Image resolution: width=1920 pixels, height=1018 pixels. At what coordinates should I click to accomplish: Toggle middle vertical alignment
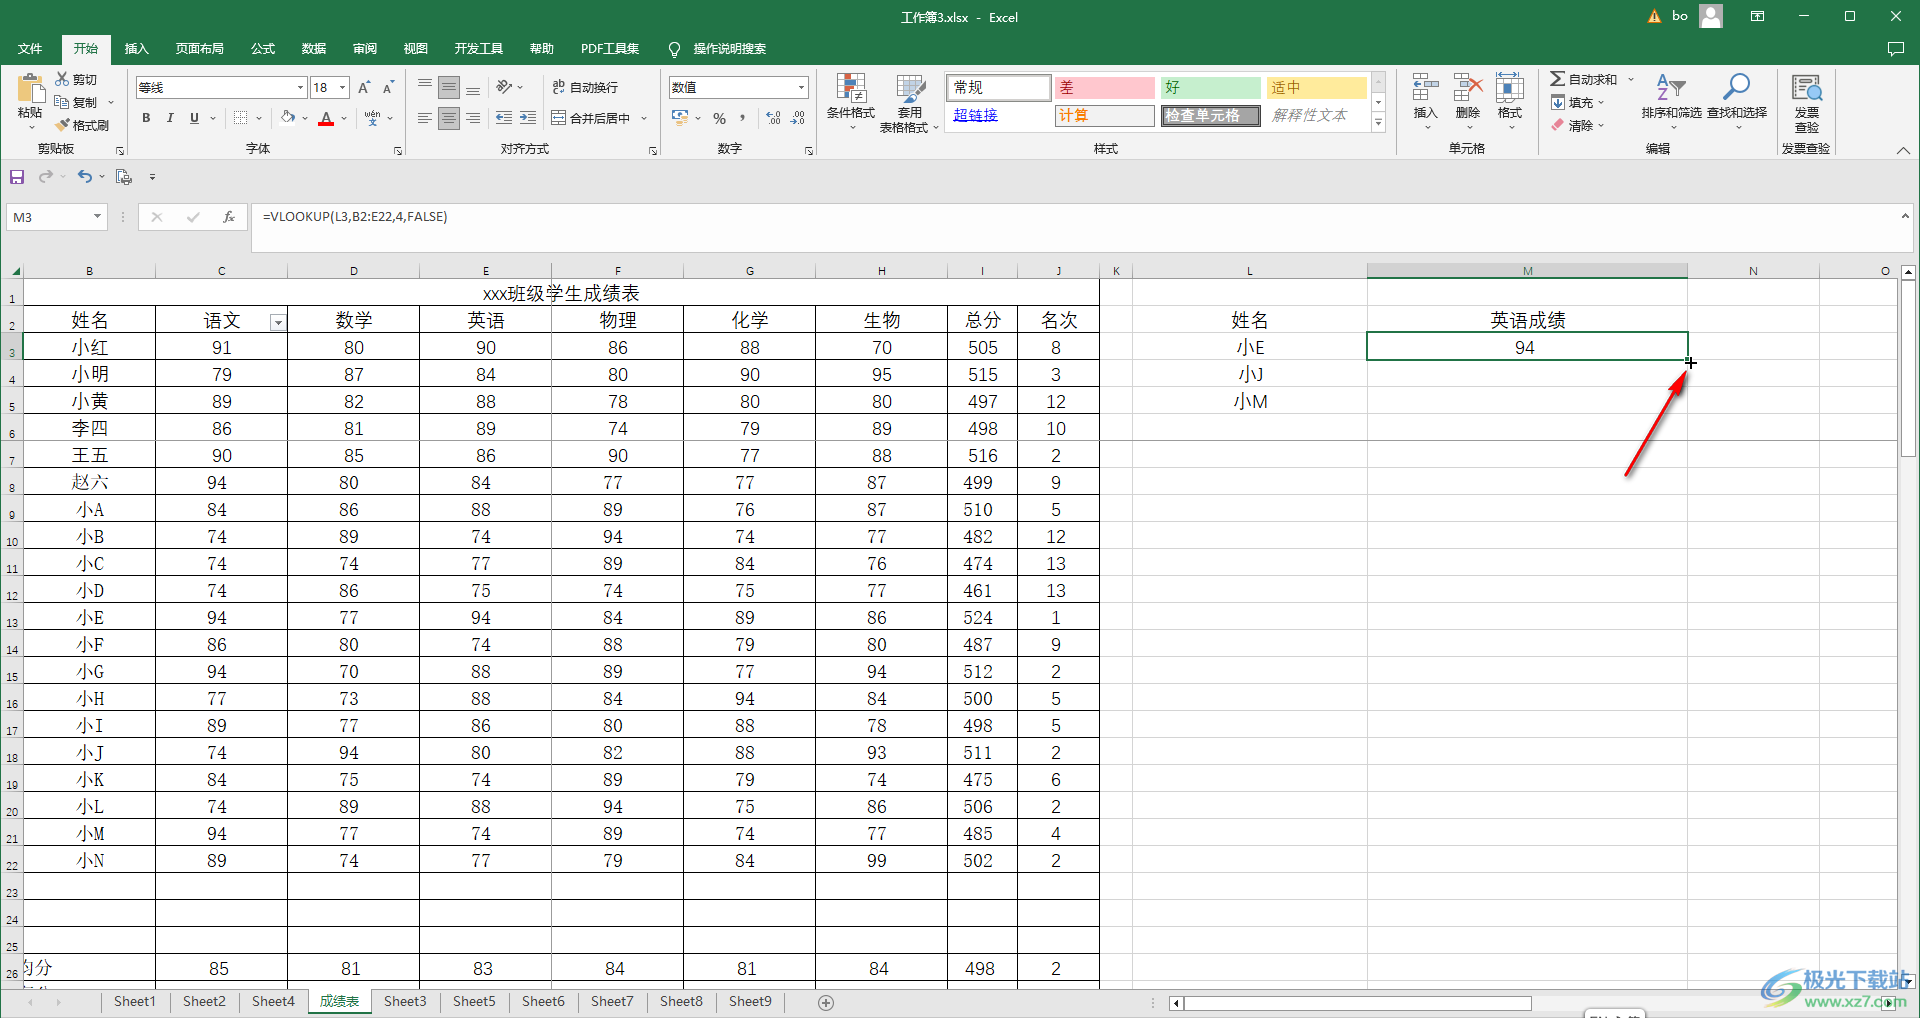point(449,88)
